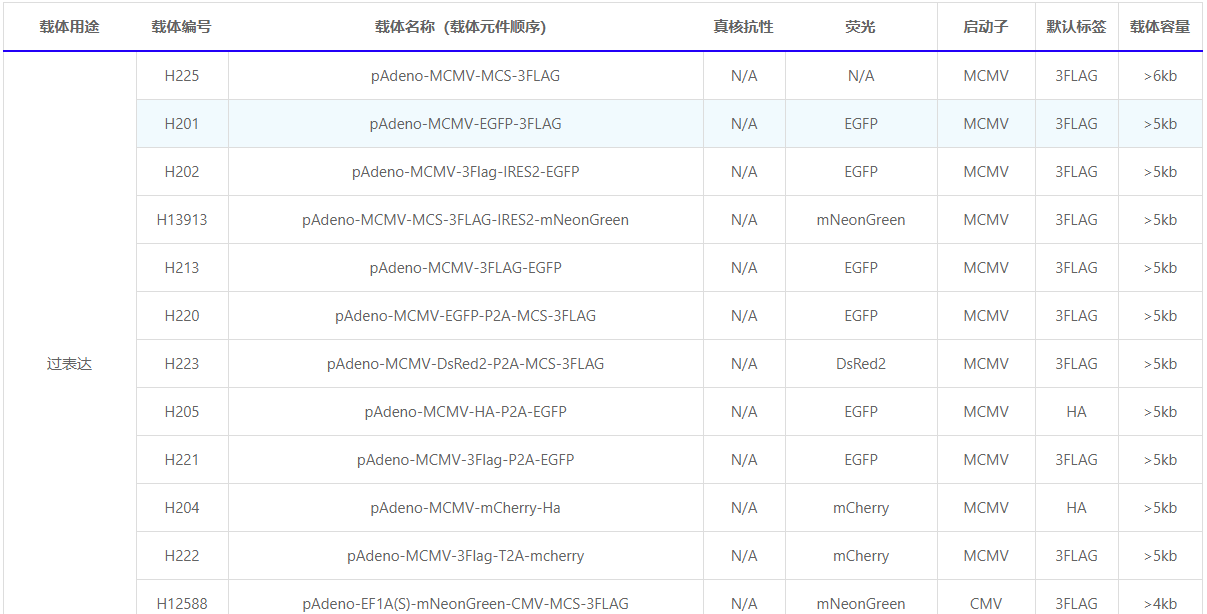Select vector number H12588
The width and height of the screenshot is (1207, 614).
click(182, 604)
